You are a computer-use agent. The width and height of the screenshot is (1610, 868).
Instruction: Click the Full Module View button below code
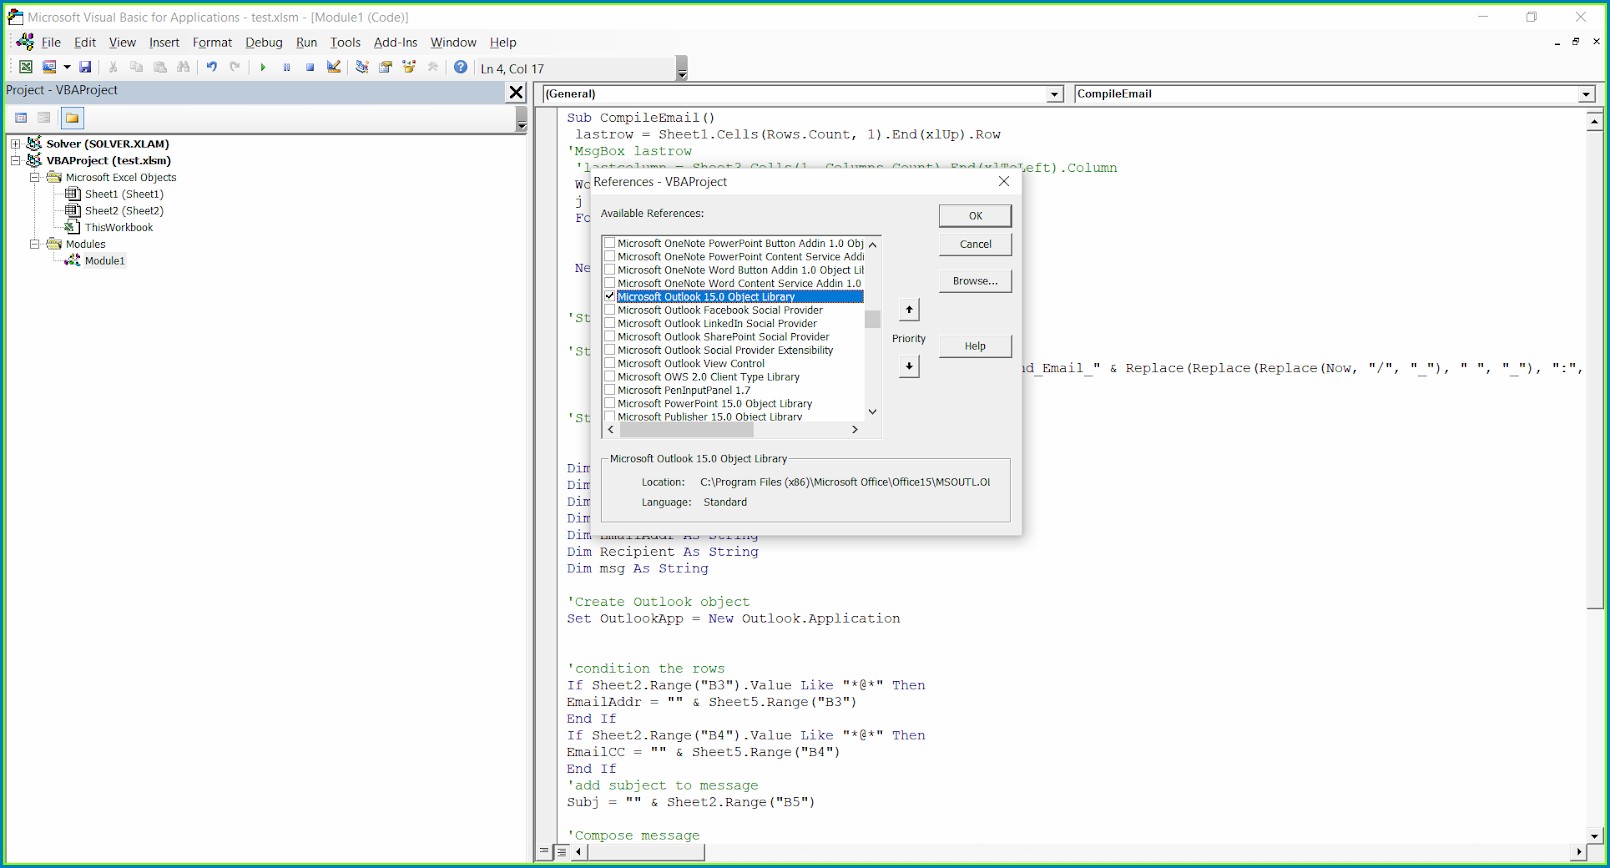pos(562,853)
